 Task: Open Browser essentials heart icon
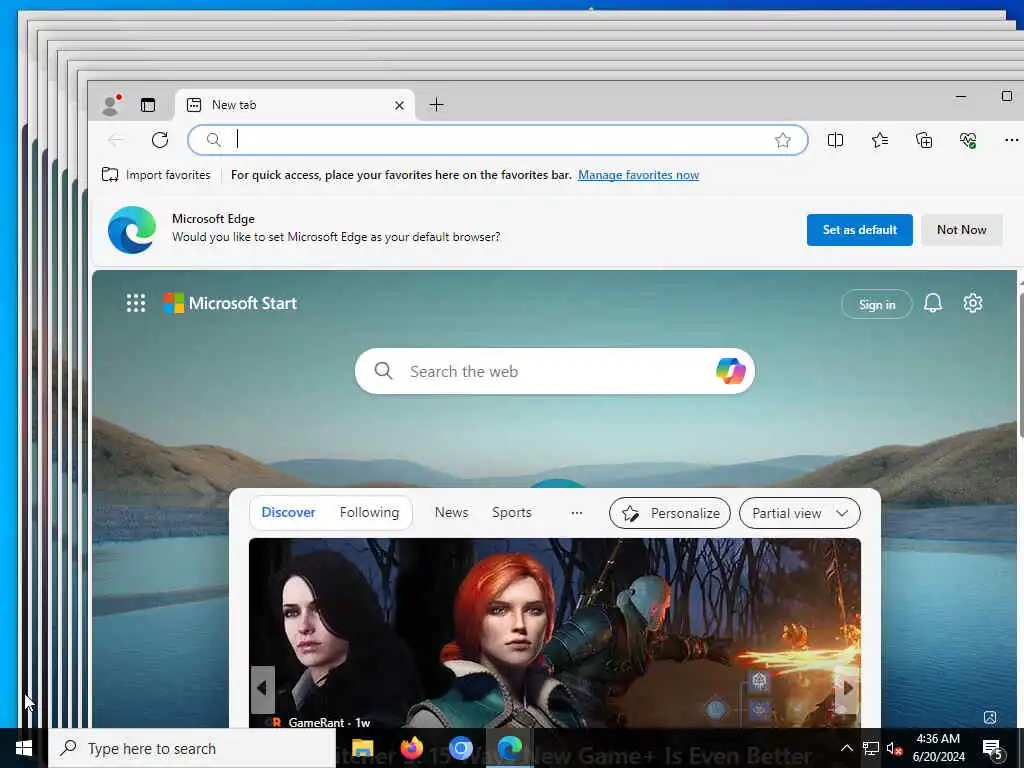click(x=968, y=140)
